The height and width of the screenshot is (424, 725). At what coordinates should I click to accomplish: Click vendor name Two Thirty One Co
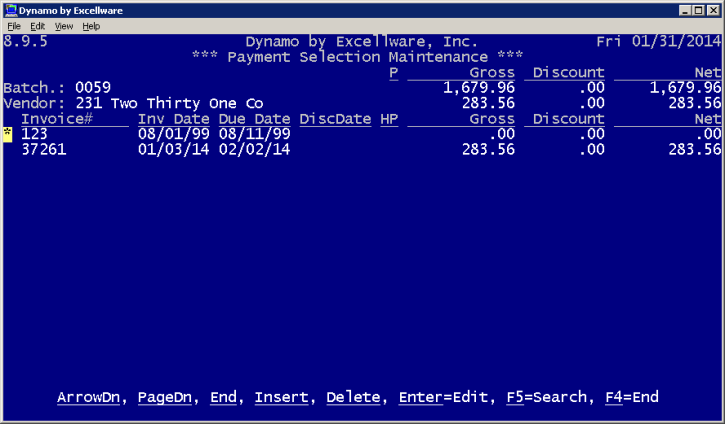187,103
